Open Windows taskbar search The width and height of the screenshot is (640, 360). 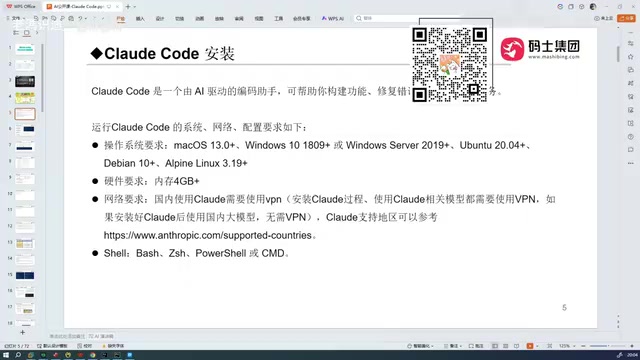(x=18, y=355)
